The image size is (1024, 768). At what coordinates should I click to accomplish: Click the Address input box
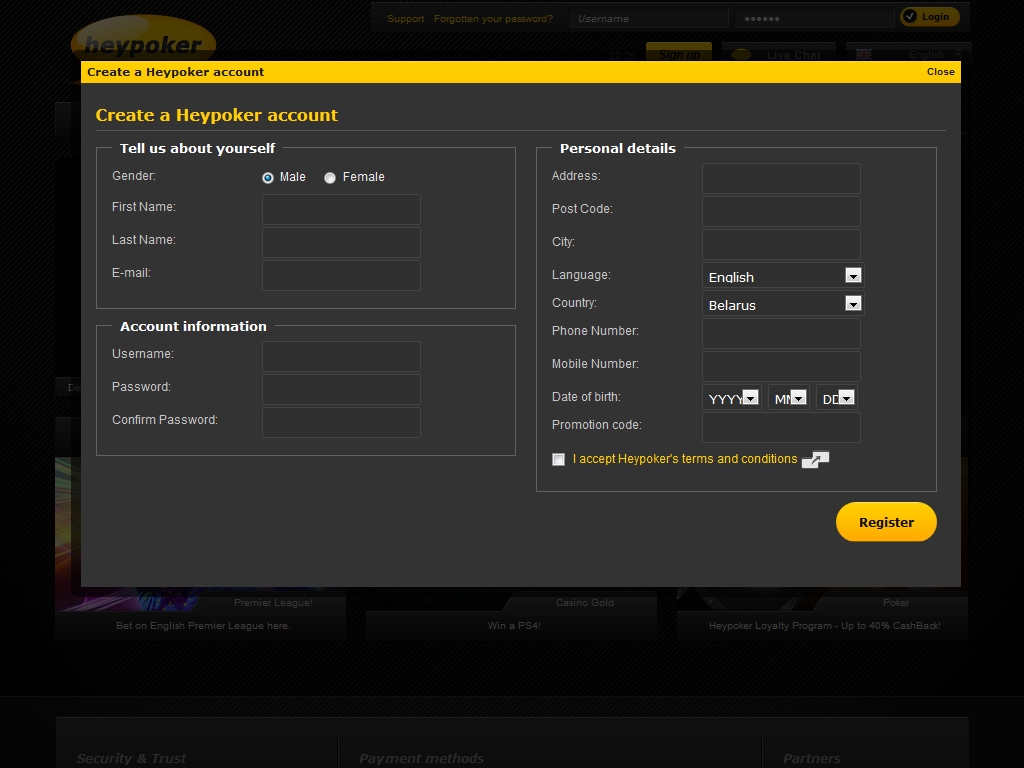click(x=781, y=179)
